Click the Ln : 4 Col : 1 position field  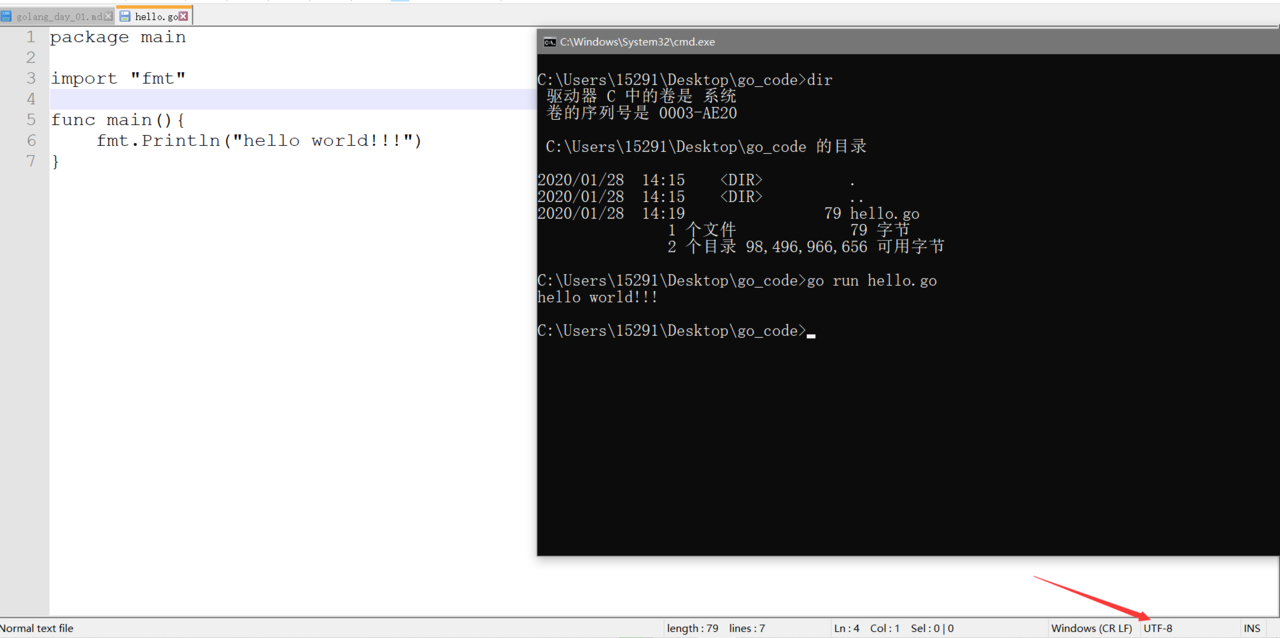tap(866, 628)
